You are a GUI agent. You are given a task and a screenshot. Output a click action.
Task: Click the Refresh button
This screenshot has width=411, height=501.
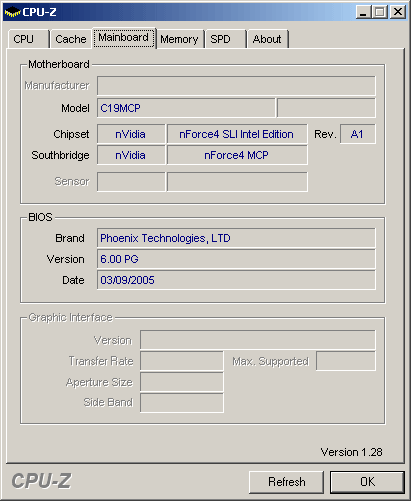286,482
